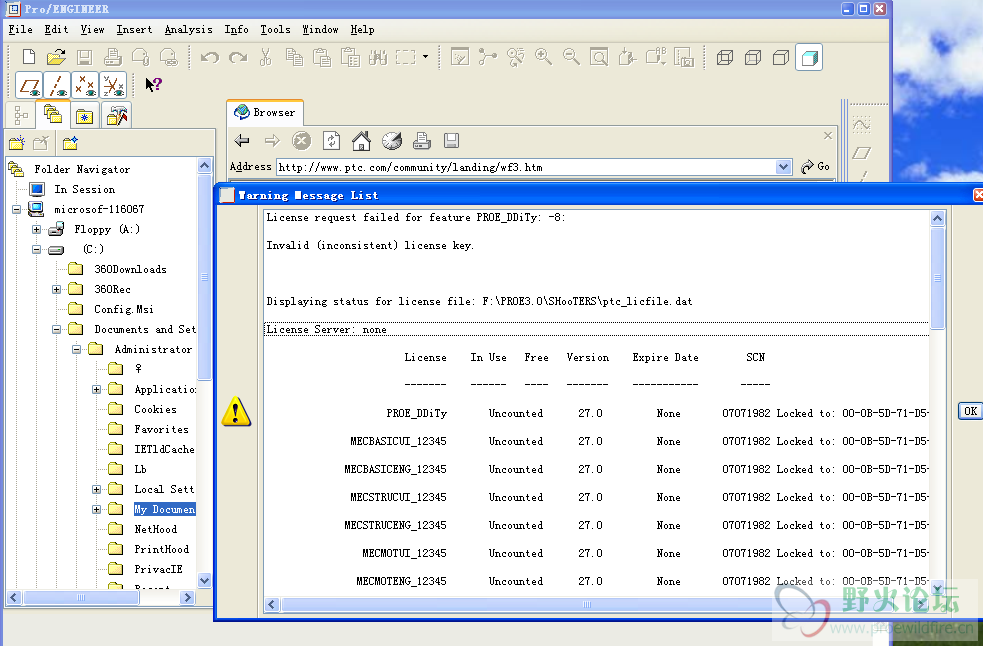Click the warning list vertical scrollbar thumb
983x646 pixels.
(x=937, y=278)
